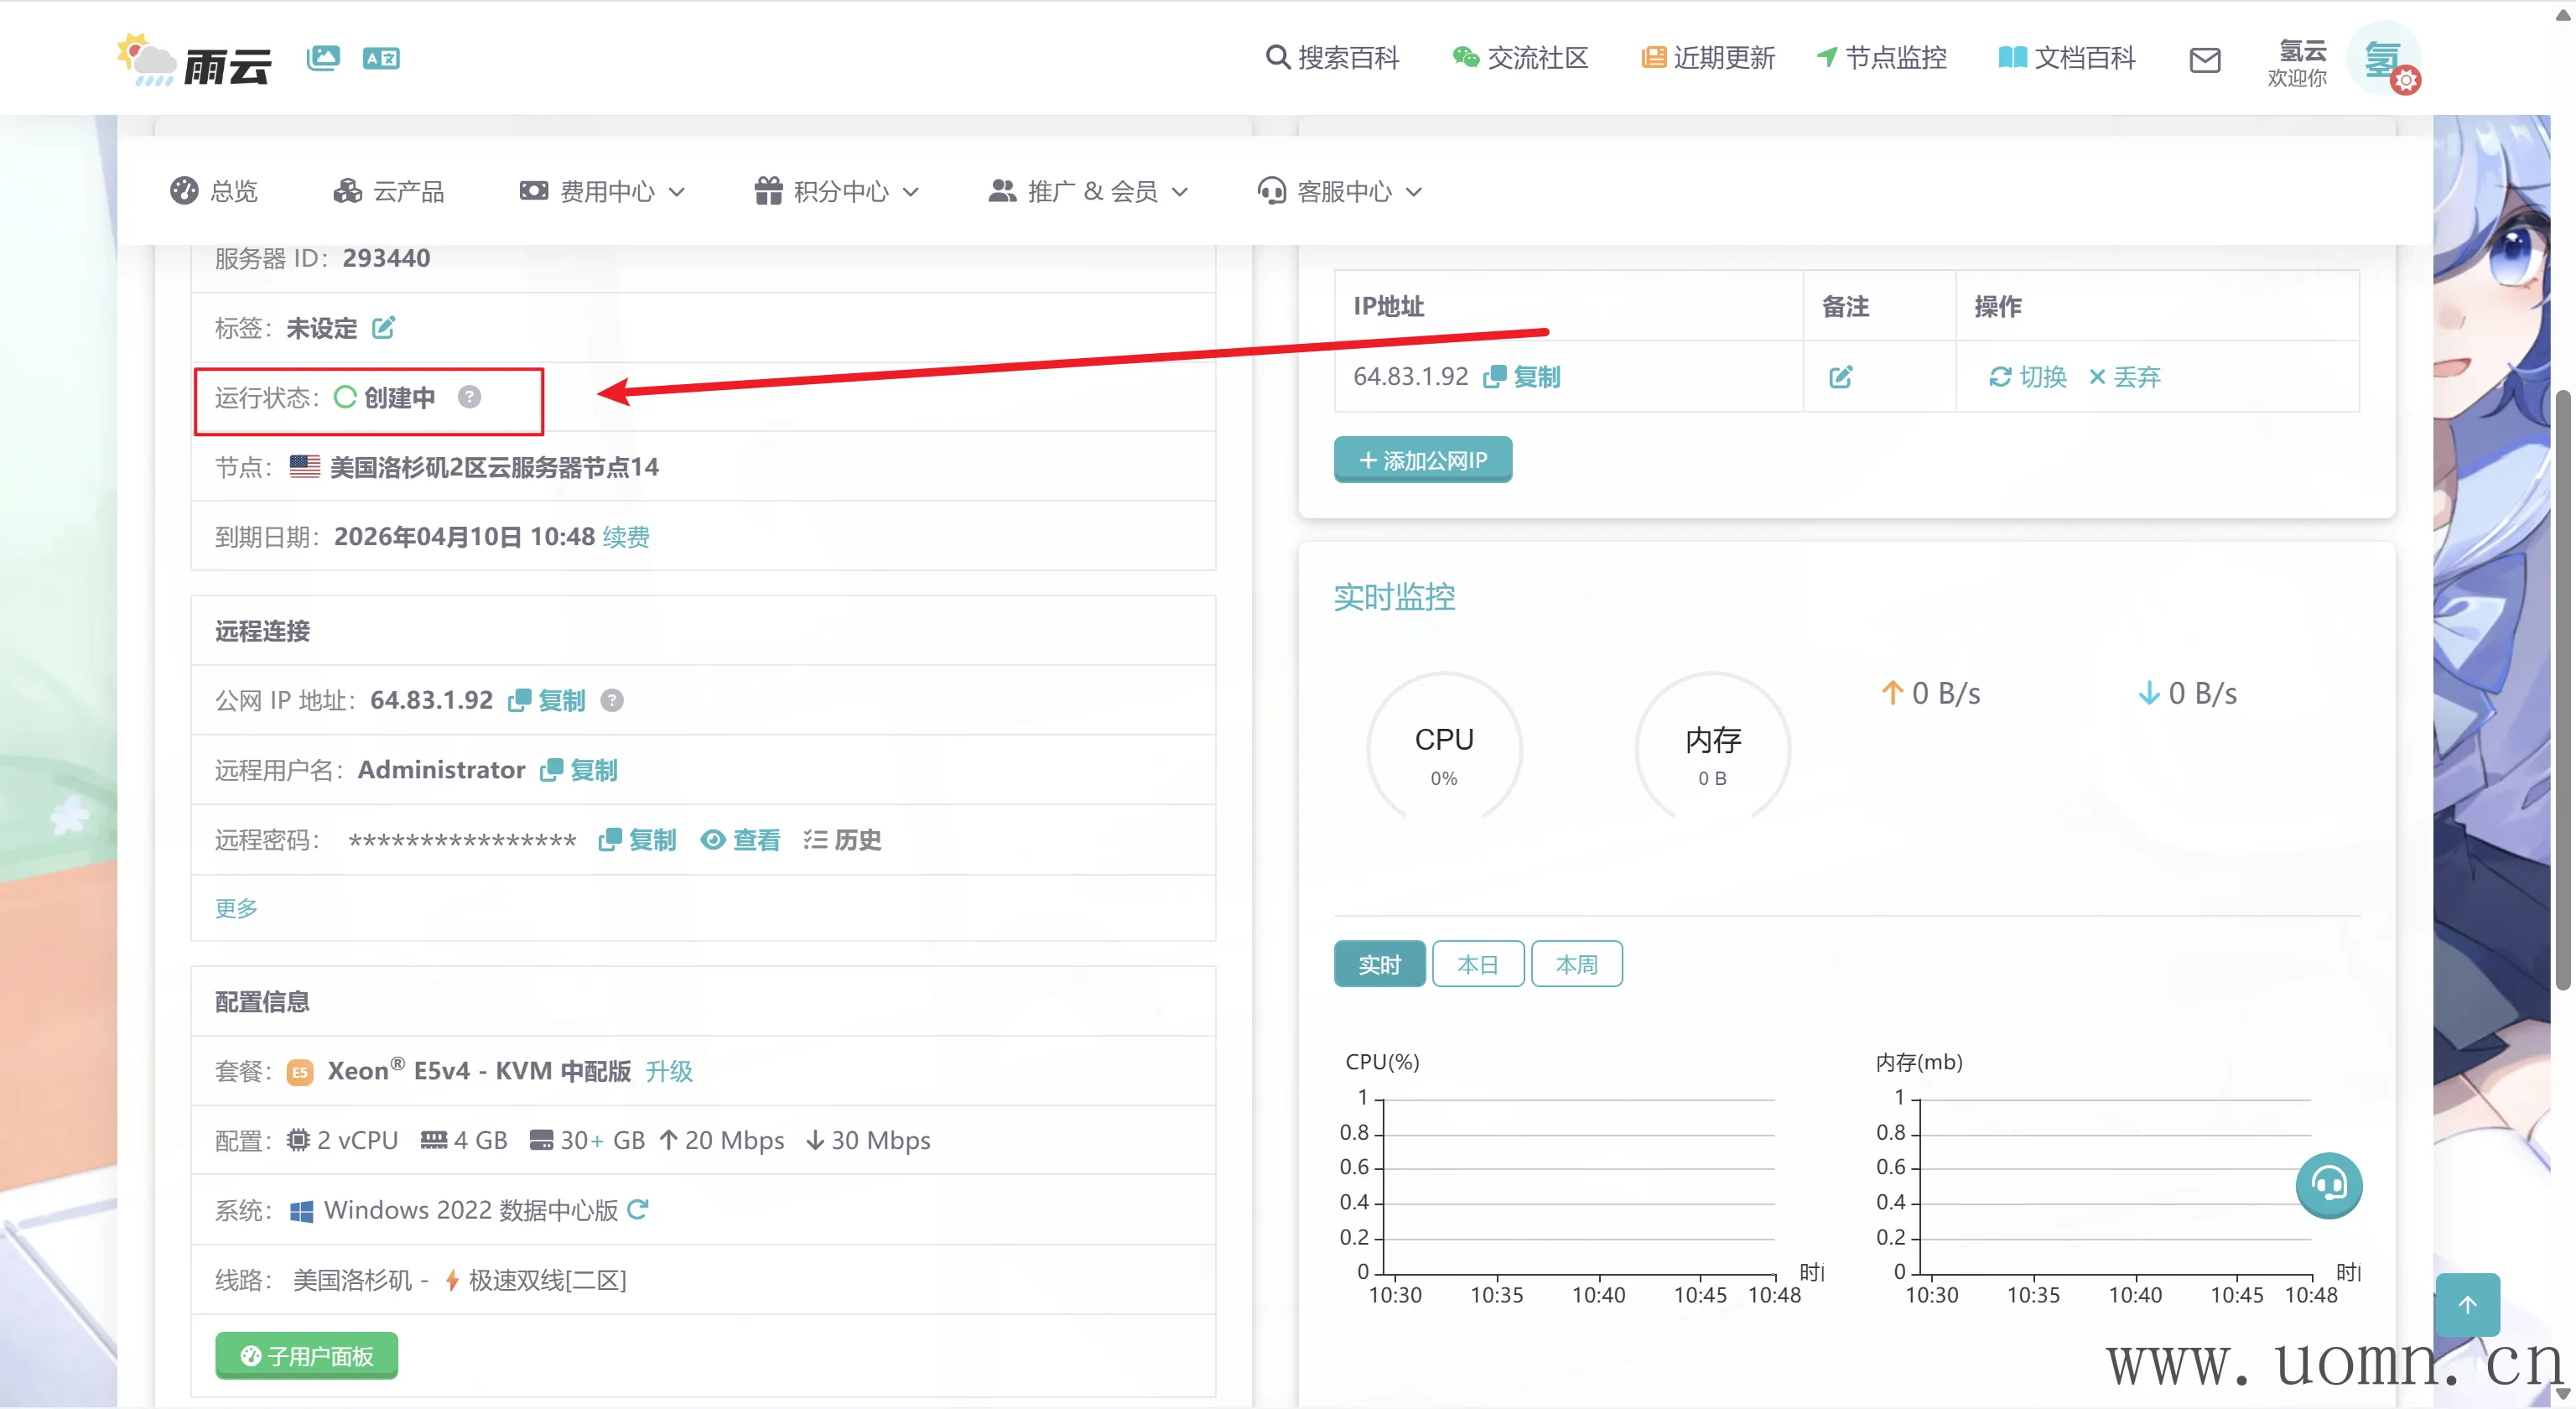Show the remote password with 查看

point(741,840)
